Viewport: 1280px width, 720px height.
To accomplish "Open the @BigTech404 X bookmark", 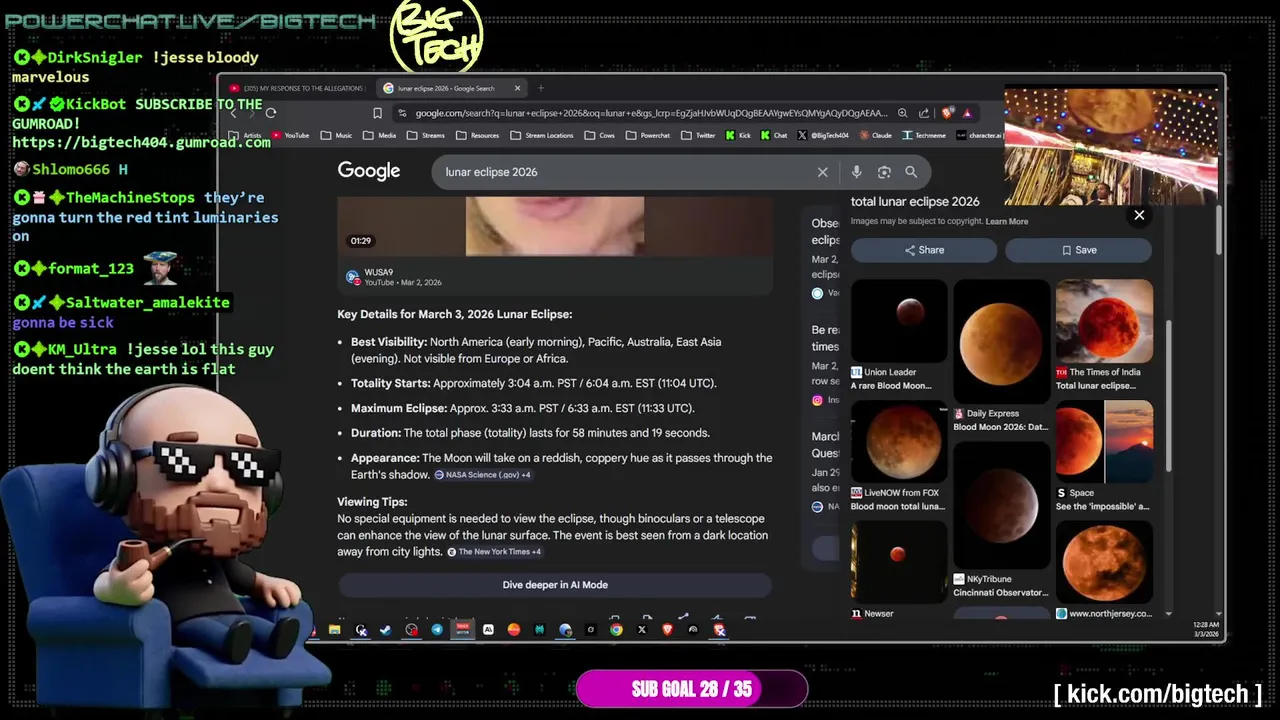I will pyautogui.click(x=823, y=135).
